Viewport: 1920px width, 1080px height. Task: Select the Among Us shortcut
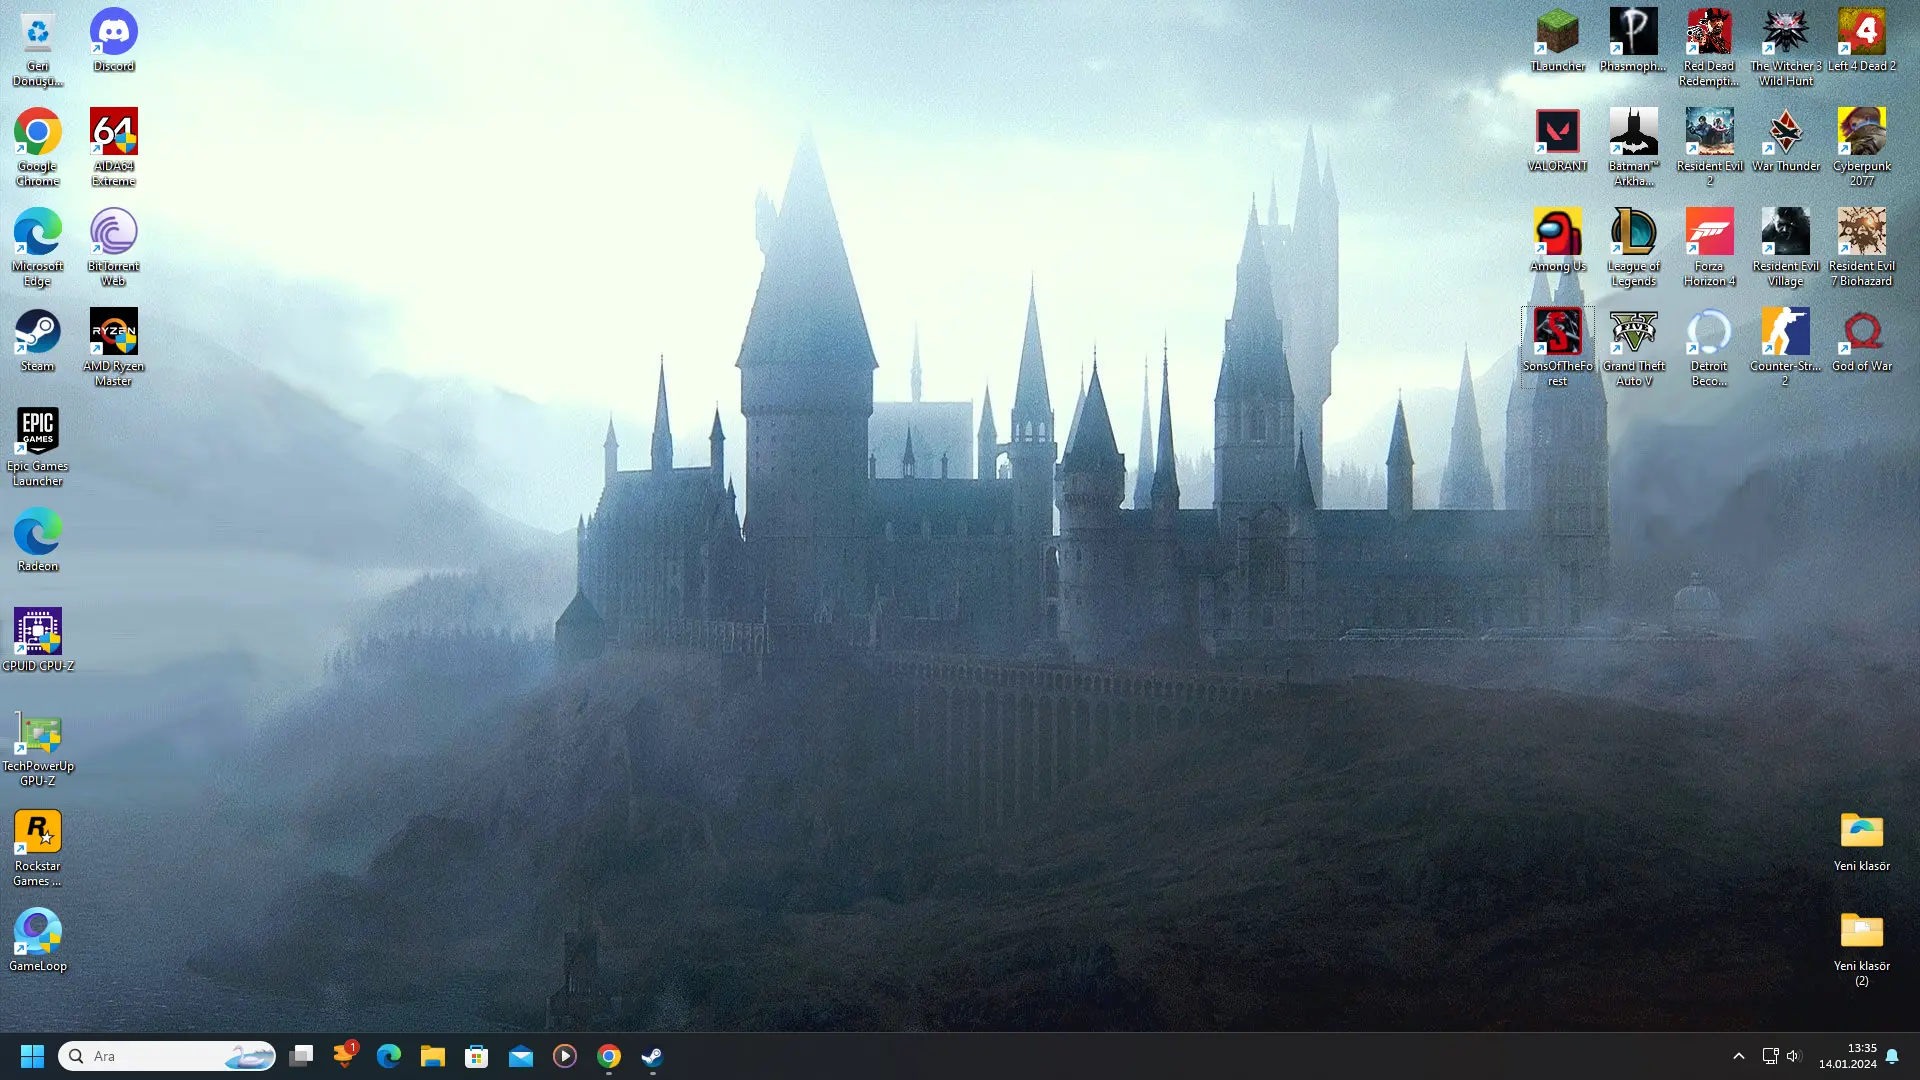point(1557,241)
